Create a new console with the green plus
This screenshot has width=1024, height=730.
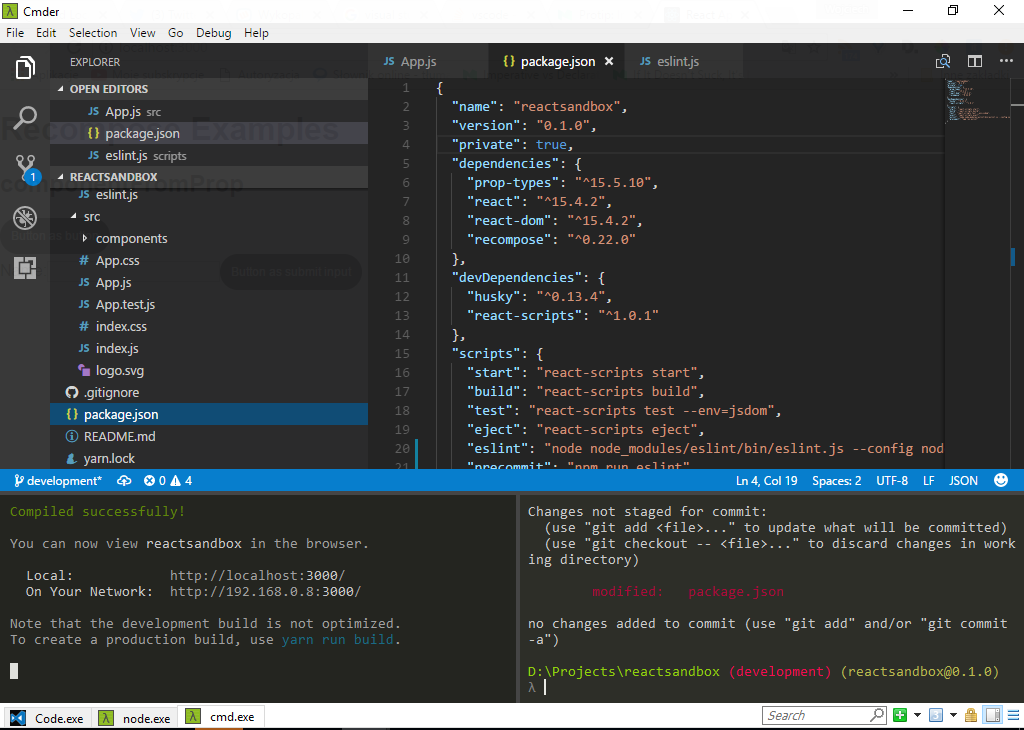[899, 715]
